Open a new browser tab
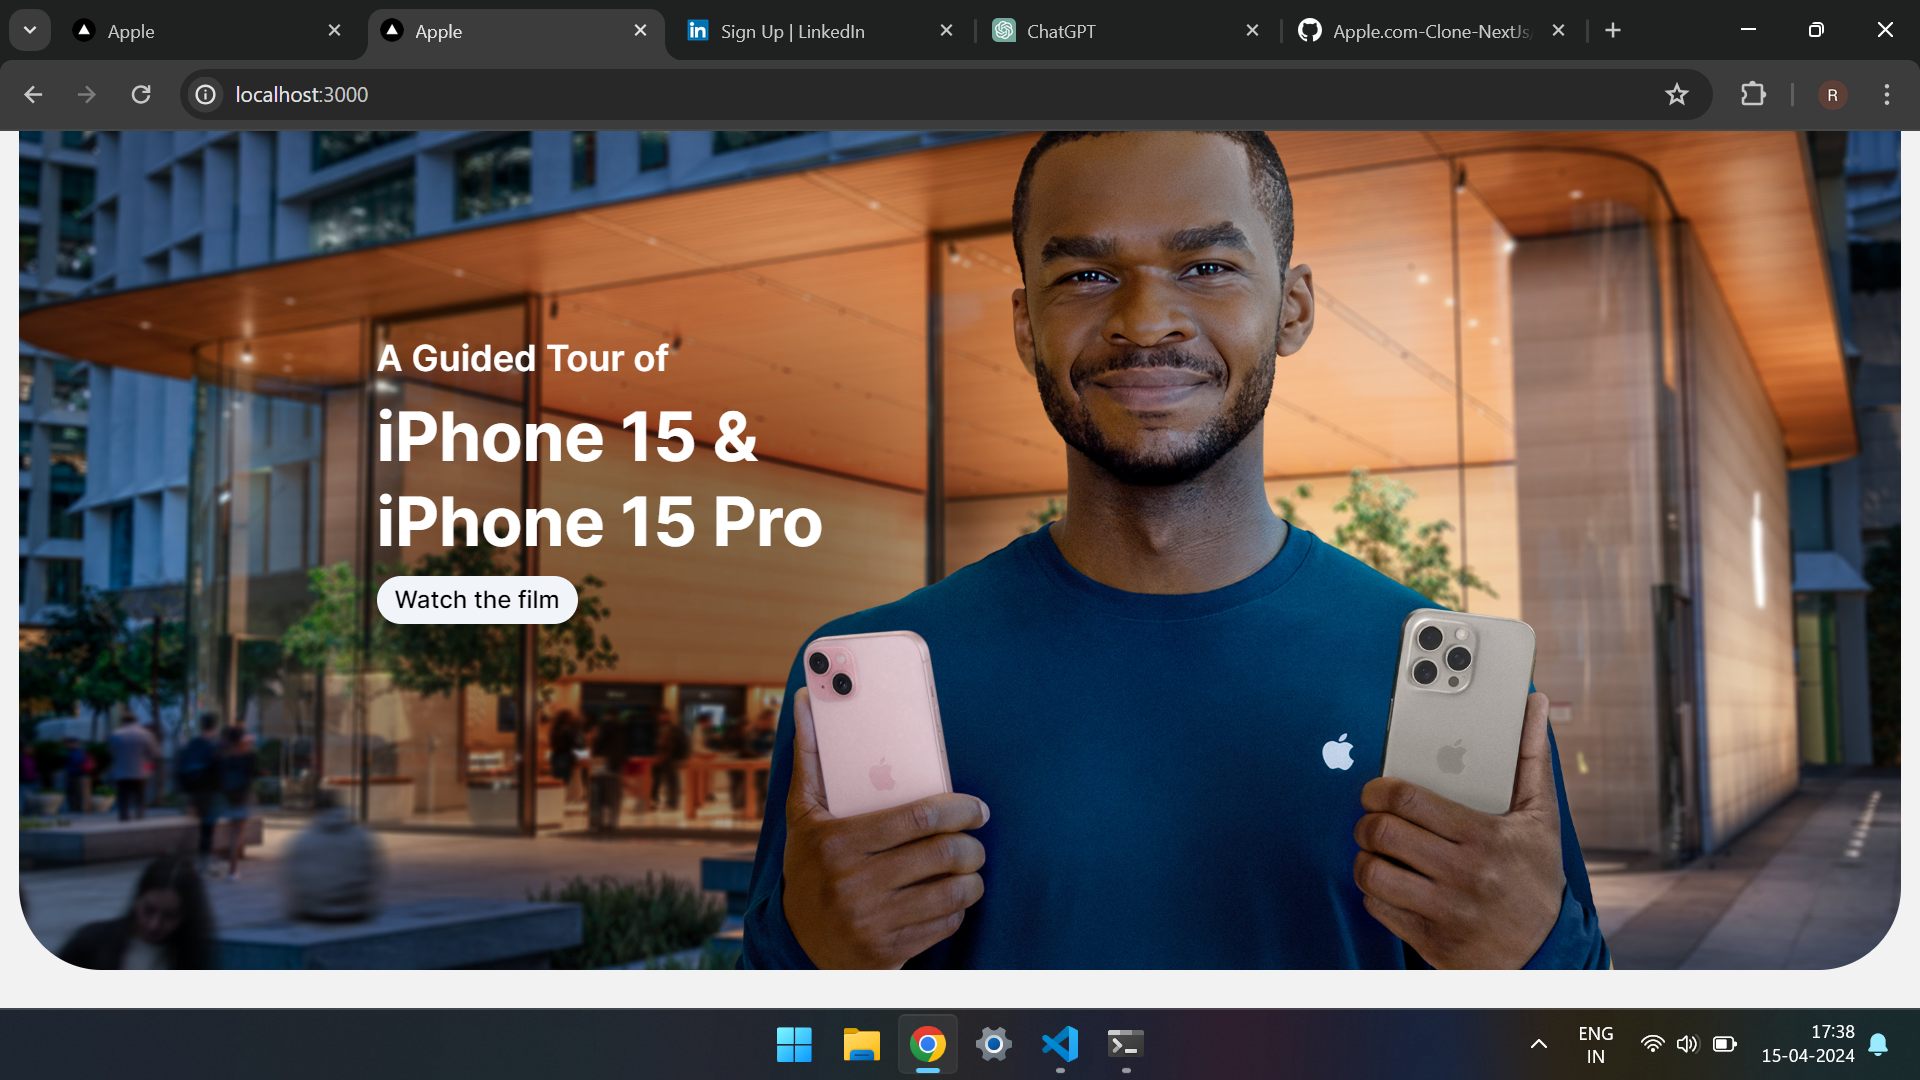1920x1080 pixels. point(1613,31)
